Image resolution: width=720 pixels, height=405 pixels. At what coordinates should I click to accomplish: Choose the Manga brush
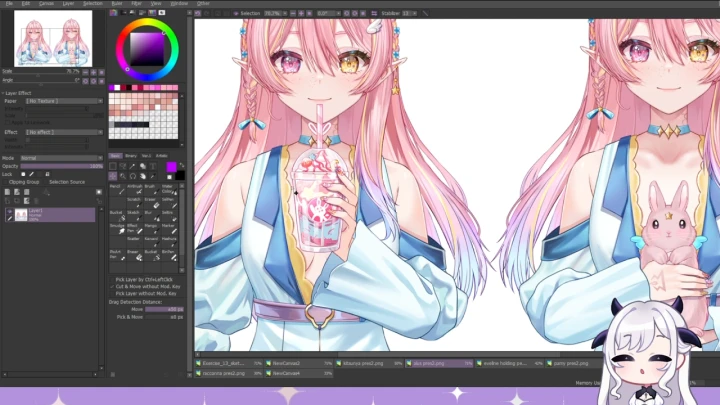[151, 229]
